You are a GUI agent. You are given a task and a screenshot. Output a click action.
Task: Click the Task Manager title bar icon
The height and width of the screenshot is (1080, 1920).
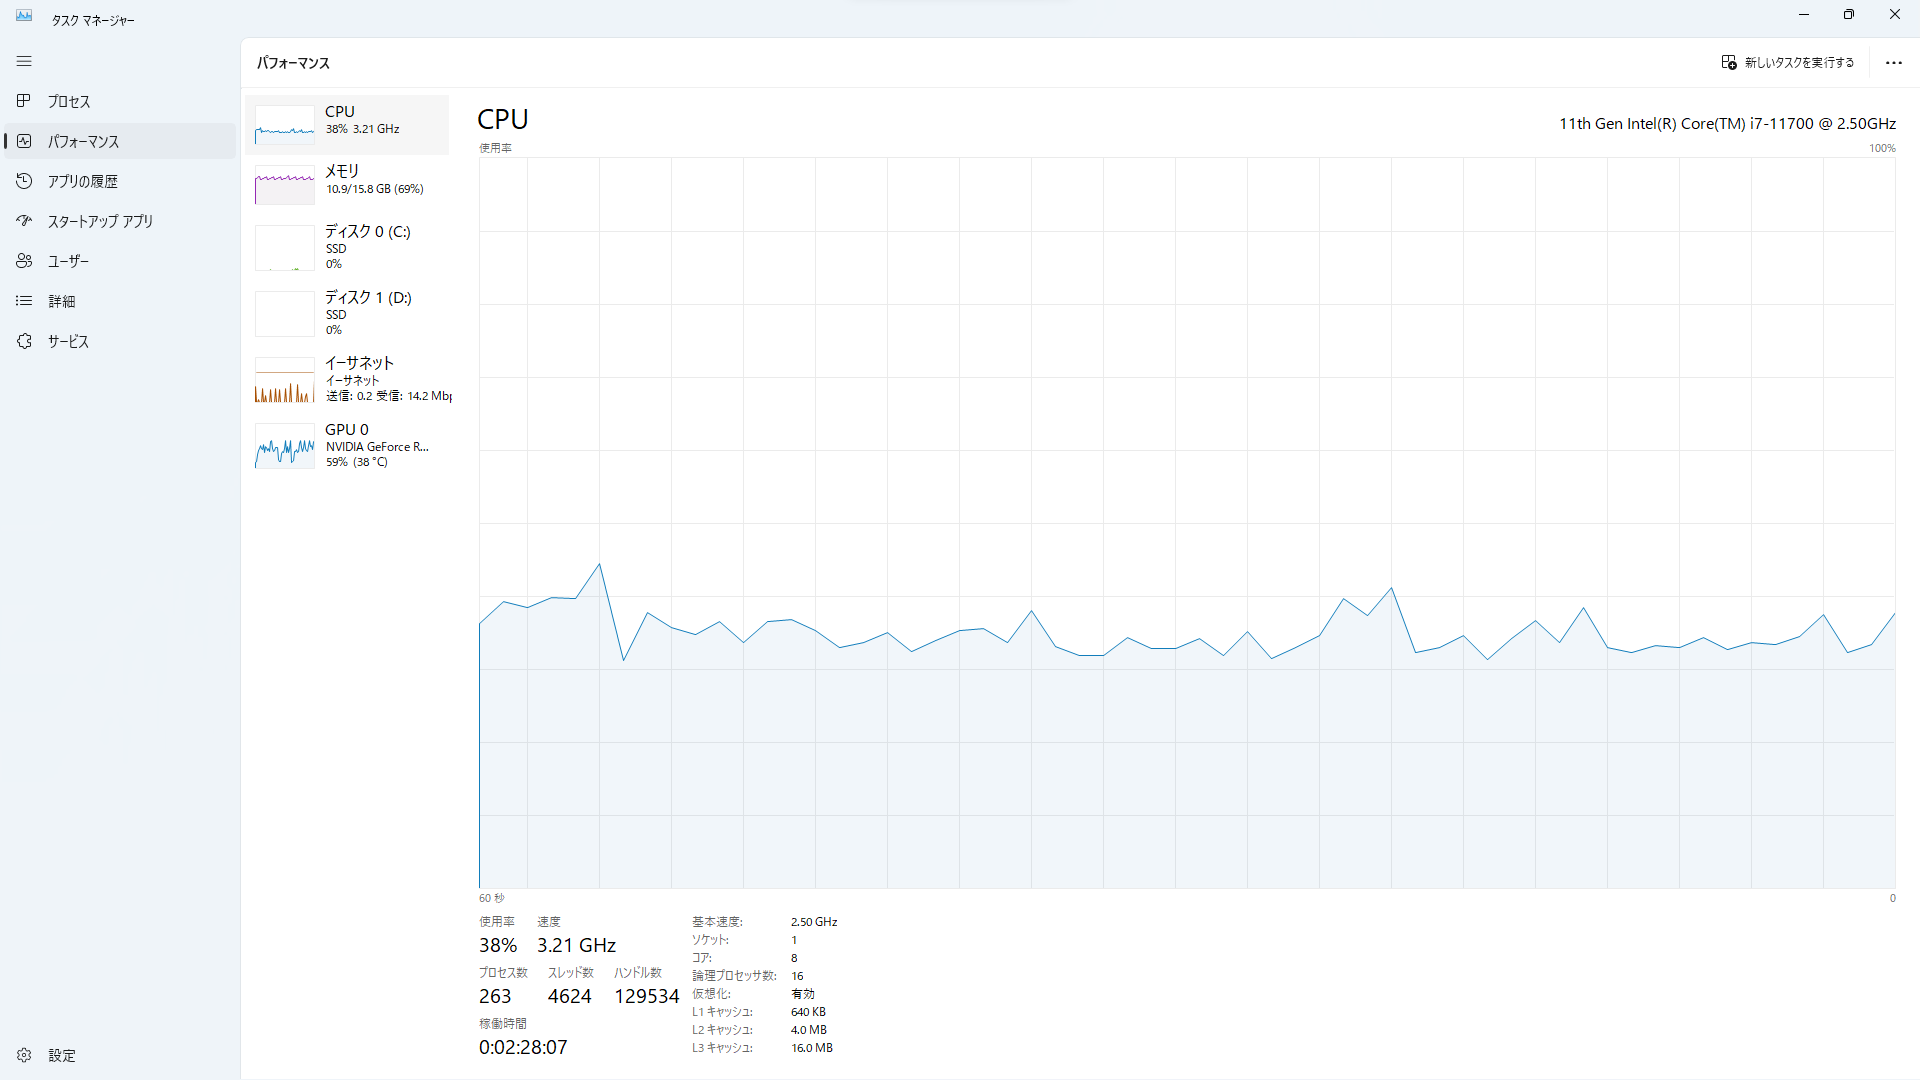tap(24, 16)
